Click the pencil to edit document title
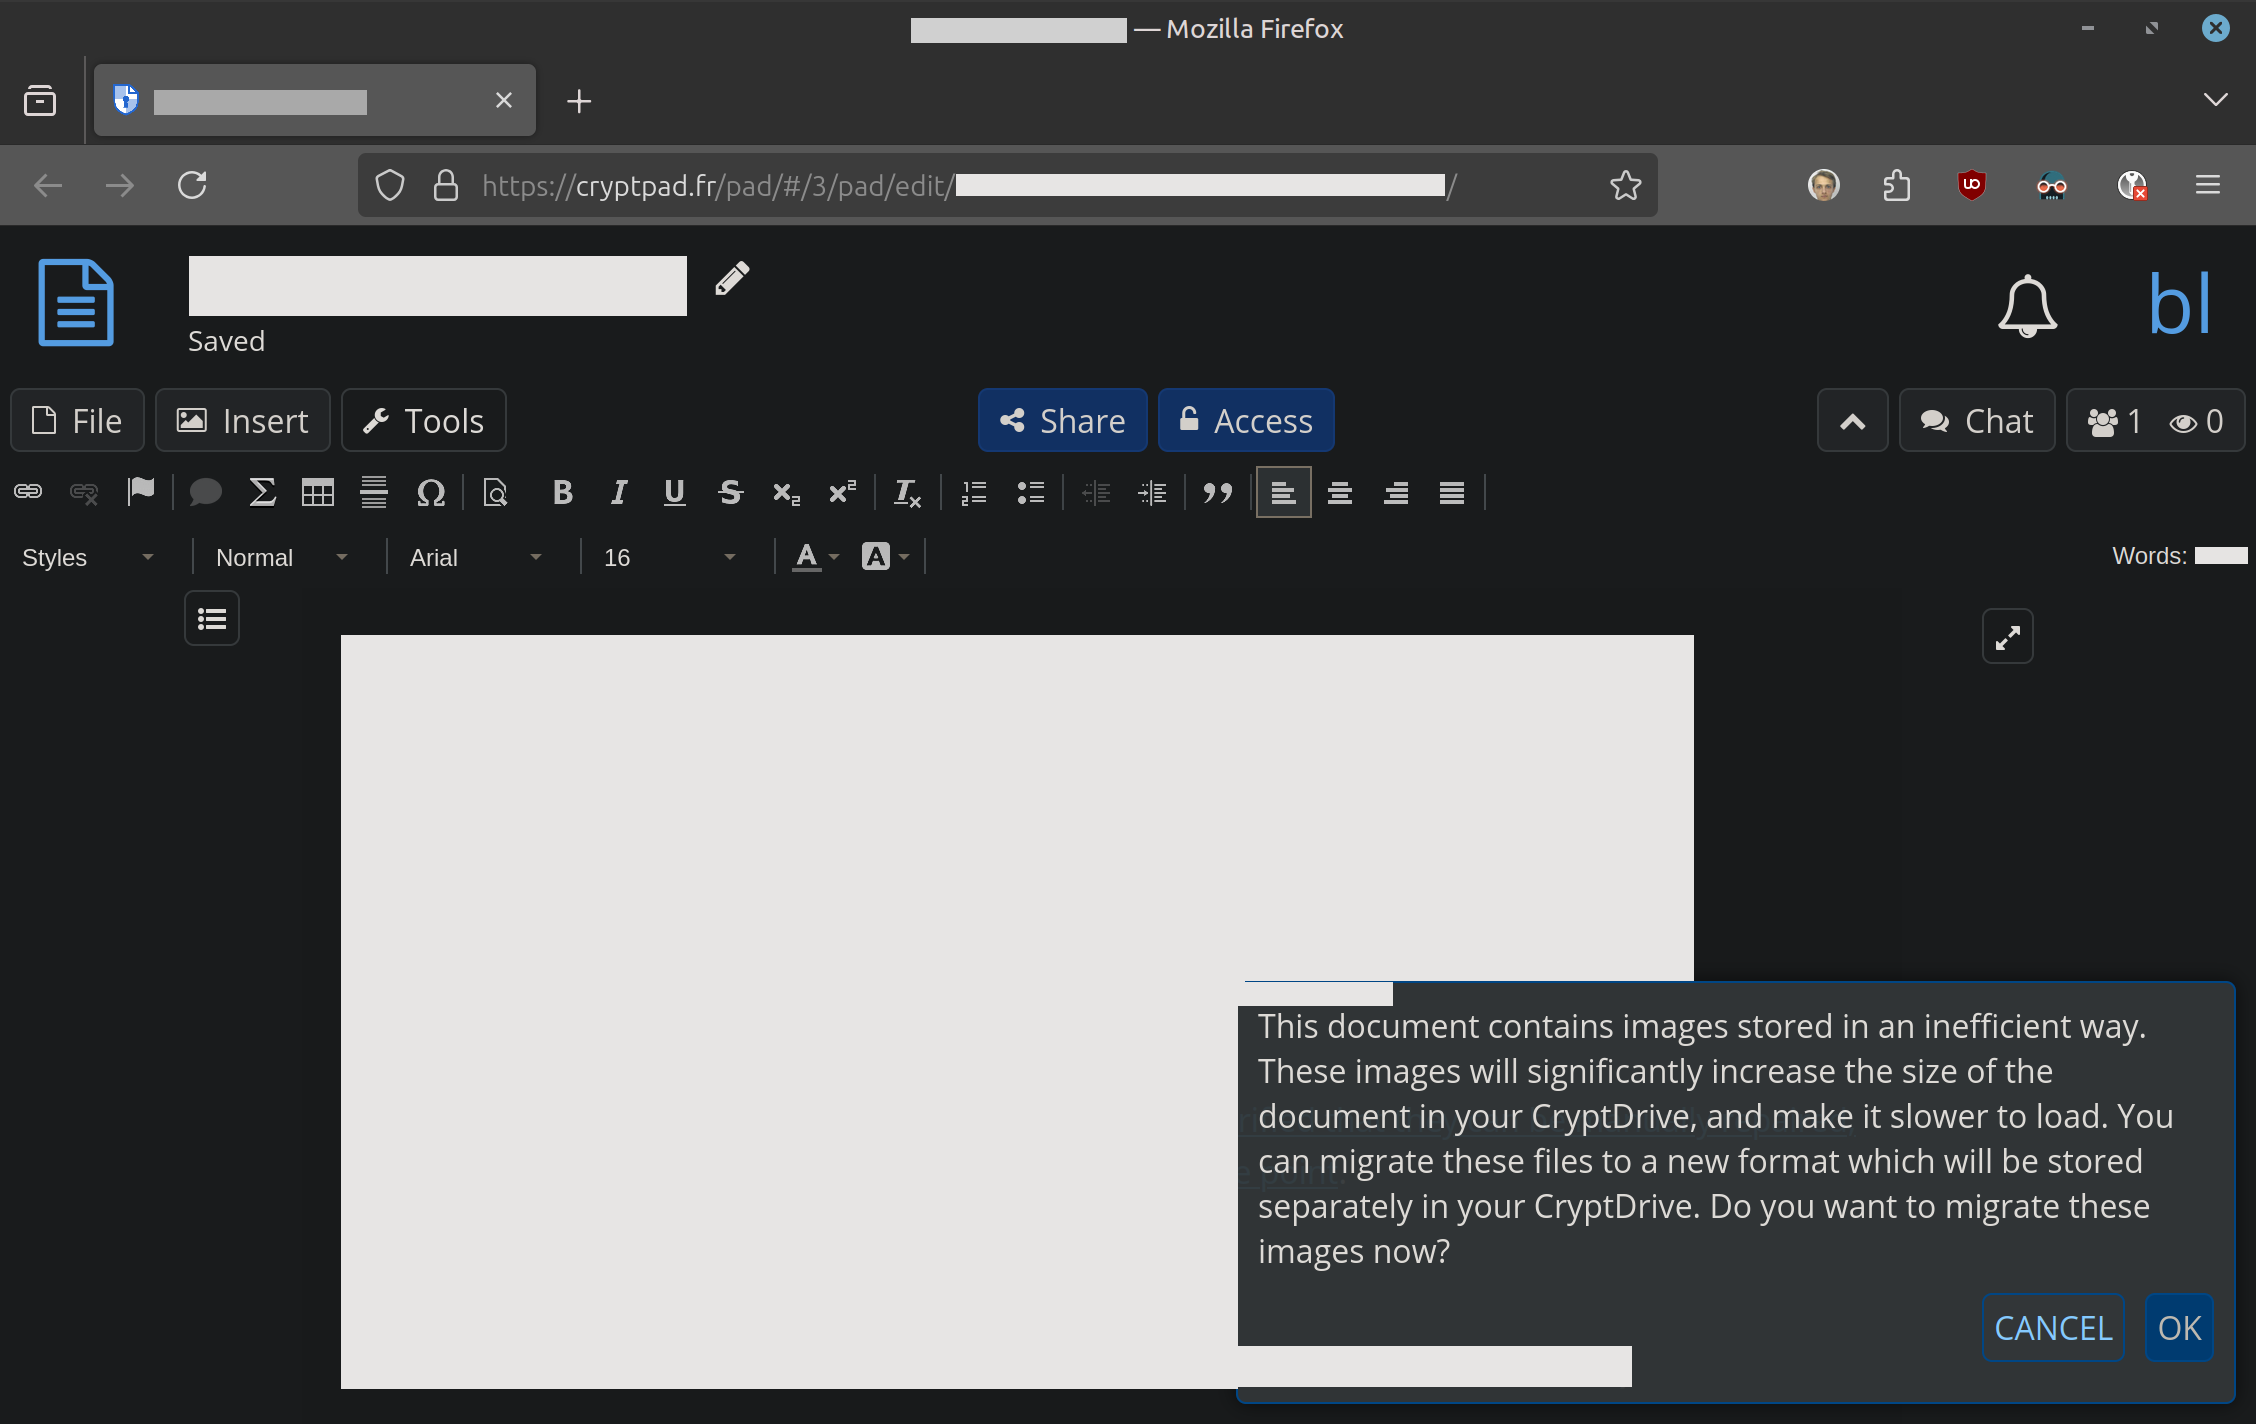Screen dimensions: 2256x1424 click(x=732, y=279)
